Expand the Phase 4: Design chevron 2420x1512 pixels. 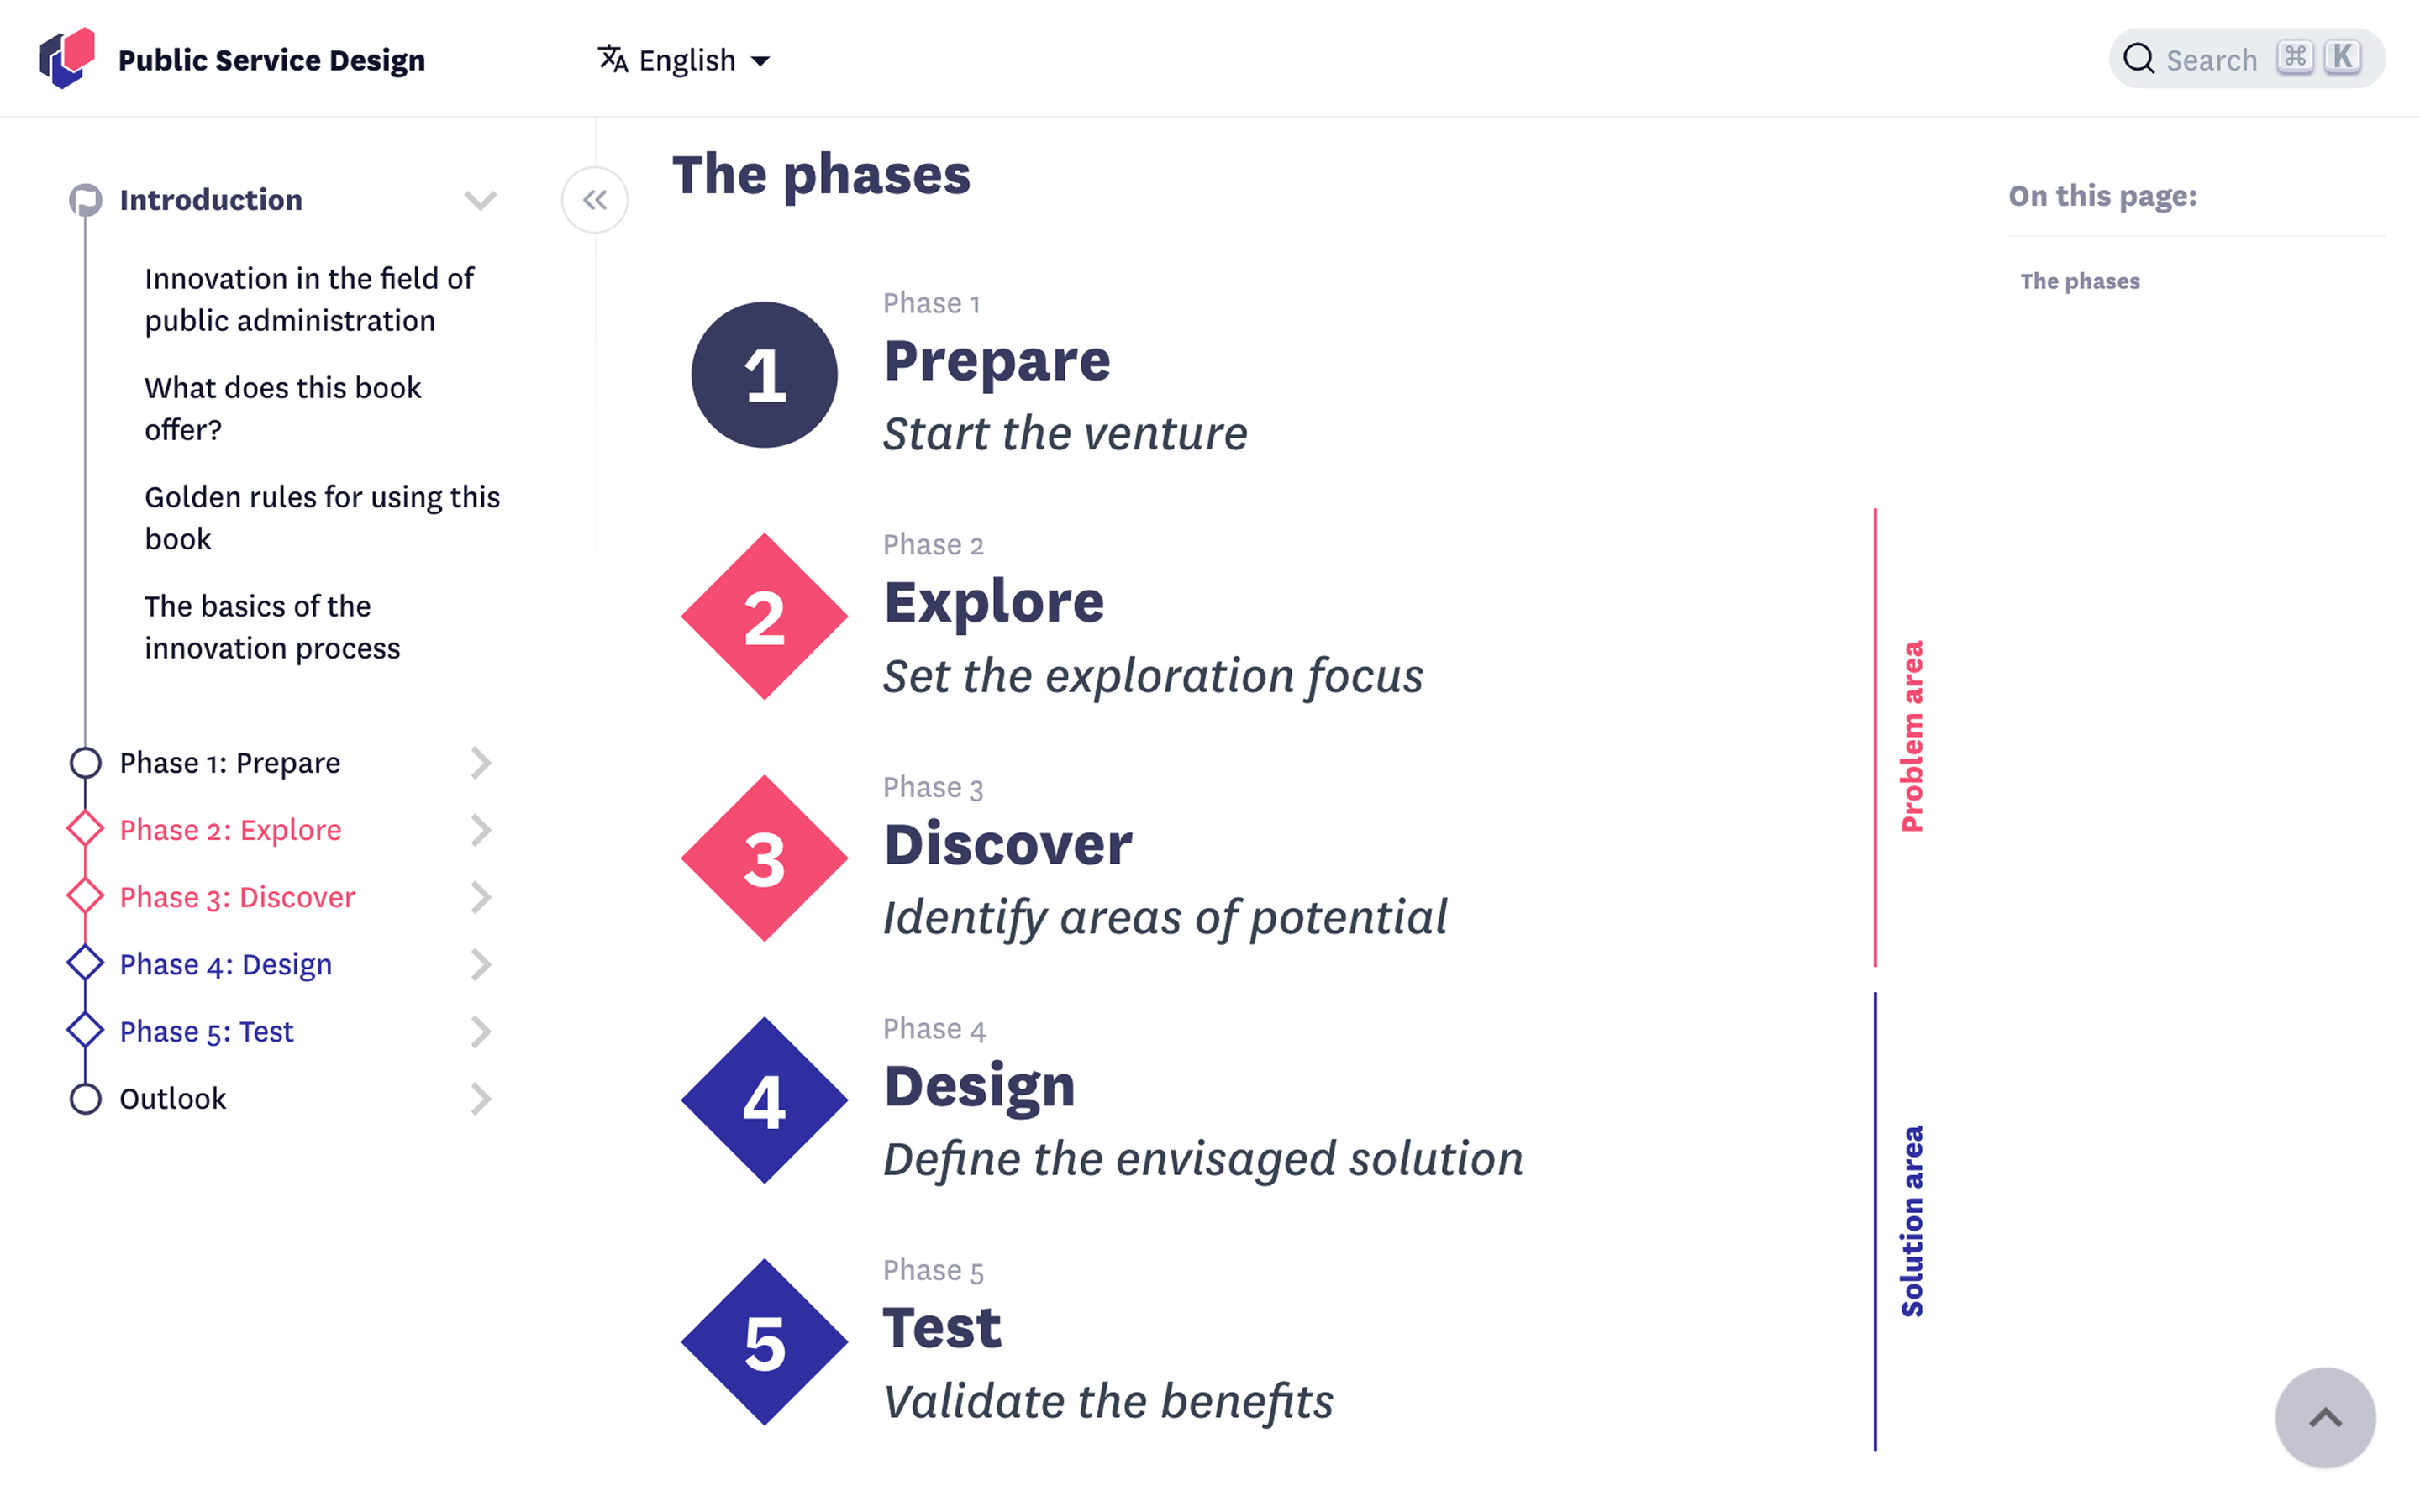click(481, 964)
